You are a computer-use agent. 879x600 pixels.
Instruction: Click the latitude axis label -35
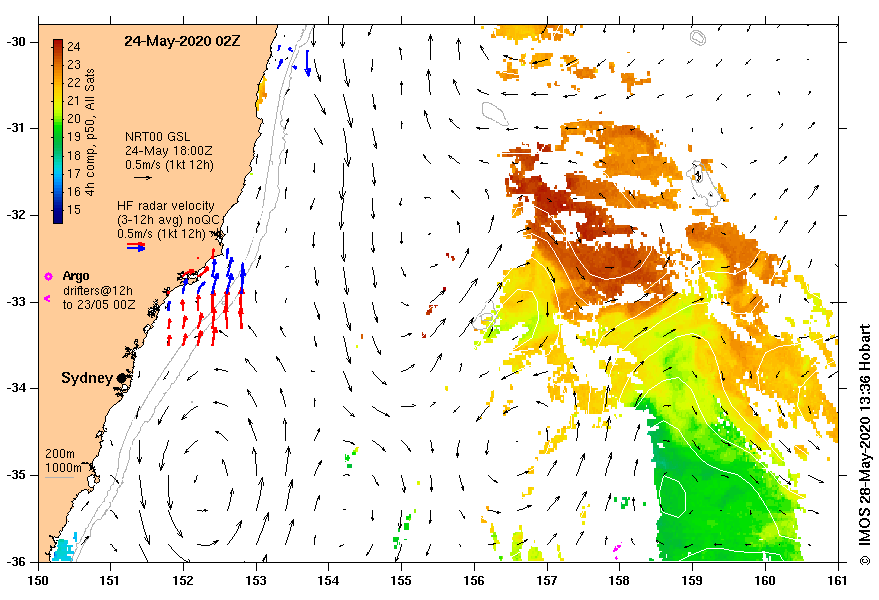[x=15, y=475]
